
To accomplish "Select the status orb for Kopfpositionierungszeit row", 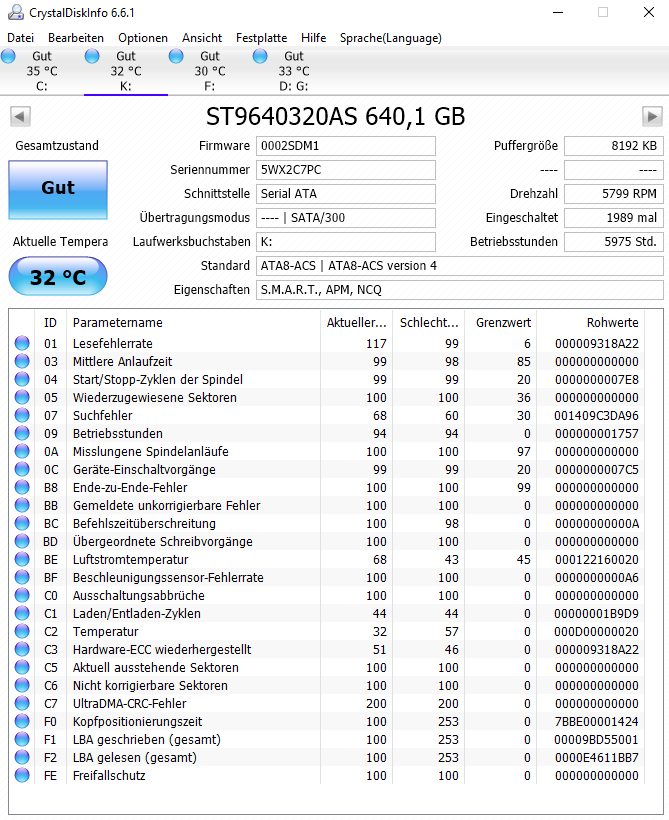I will click(x=22, y=722).
